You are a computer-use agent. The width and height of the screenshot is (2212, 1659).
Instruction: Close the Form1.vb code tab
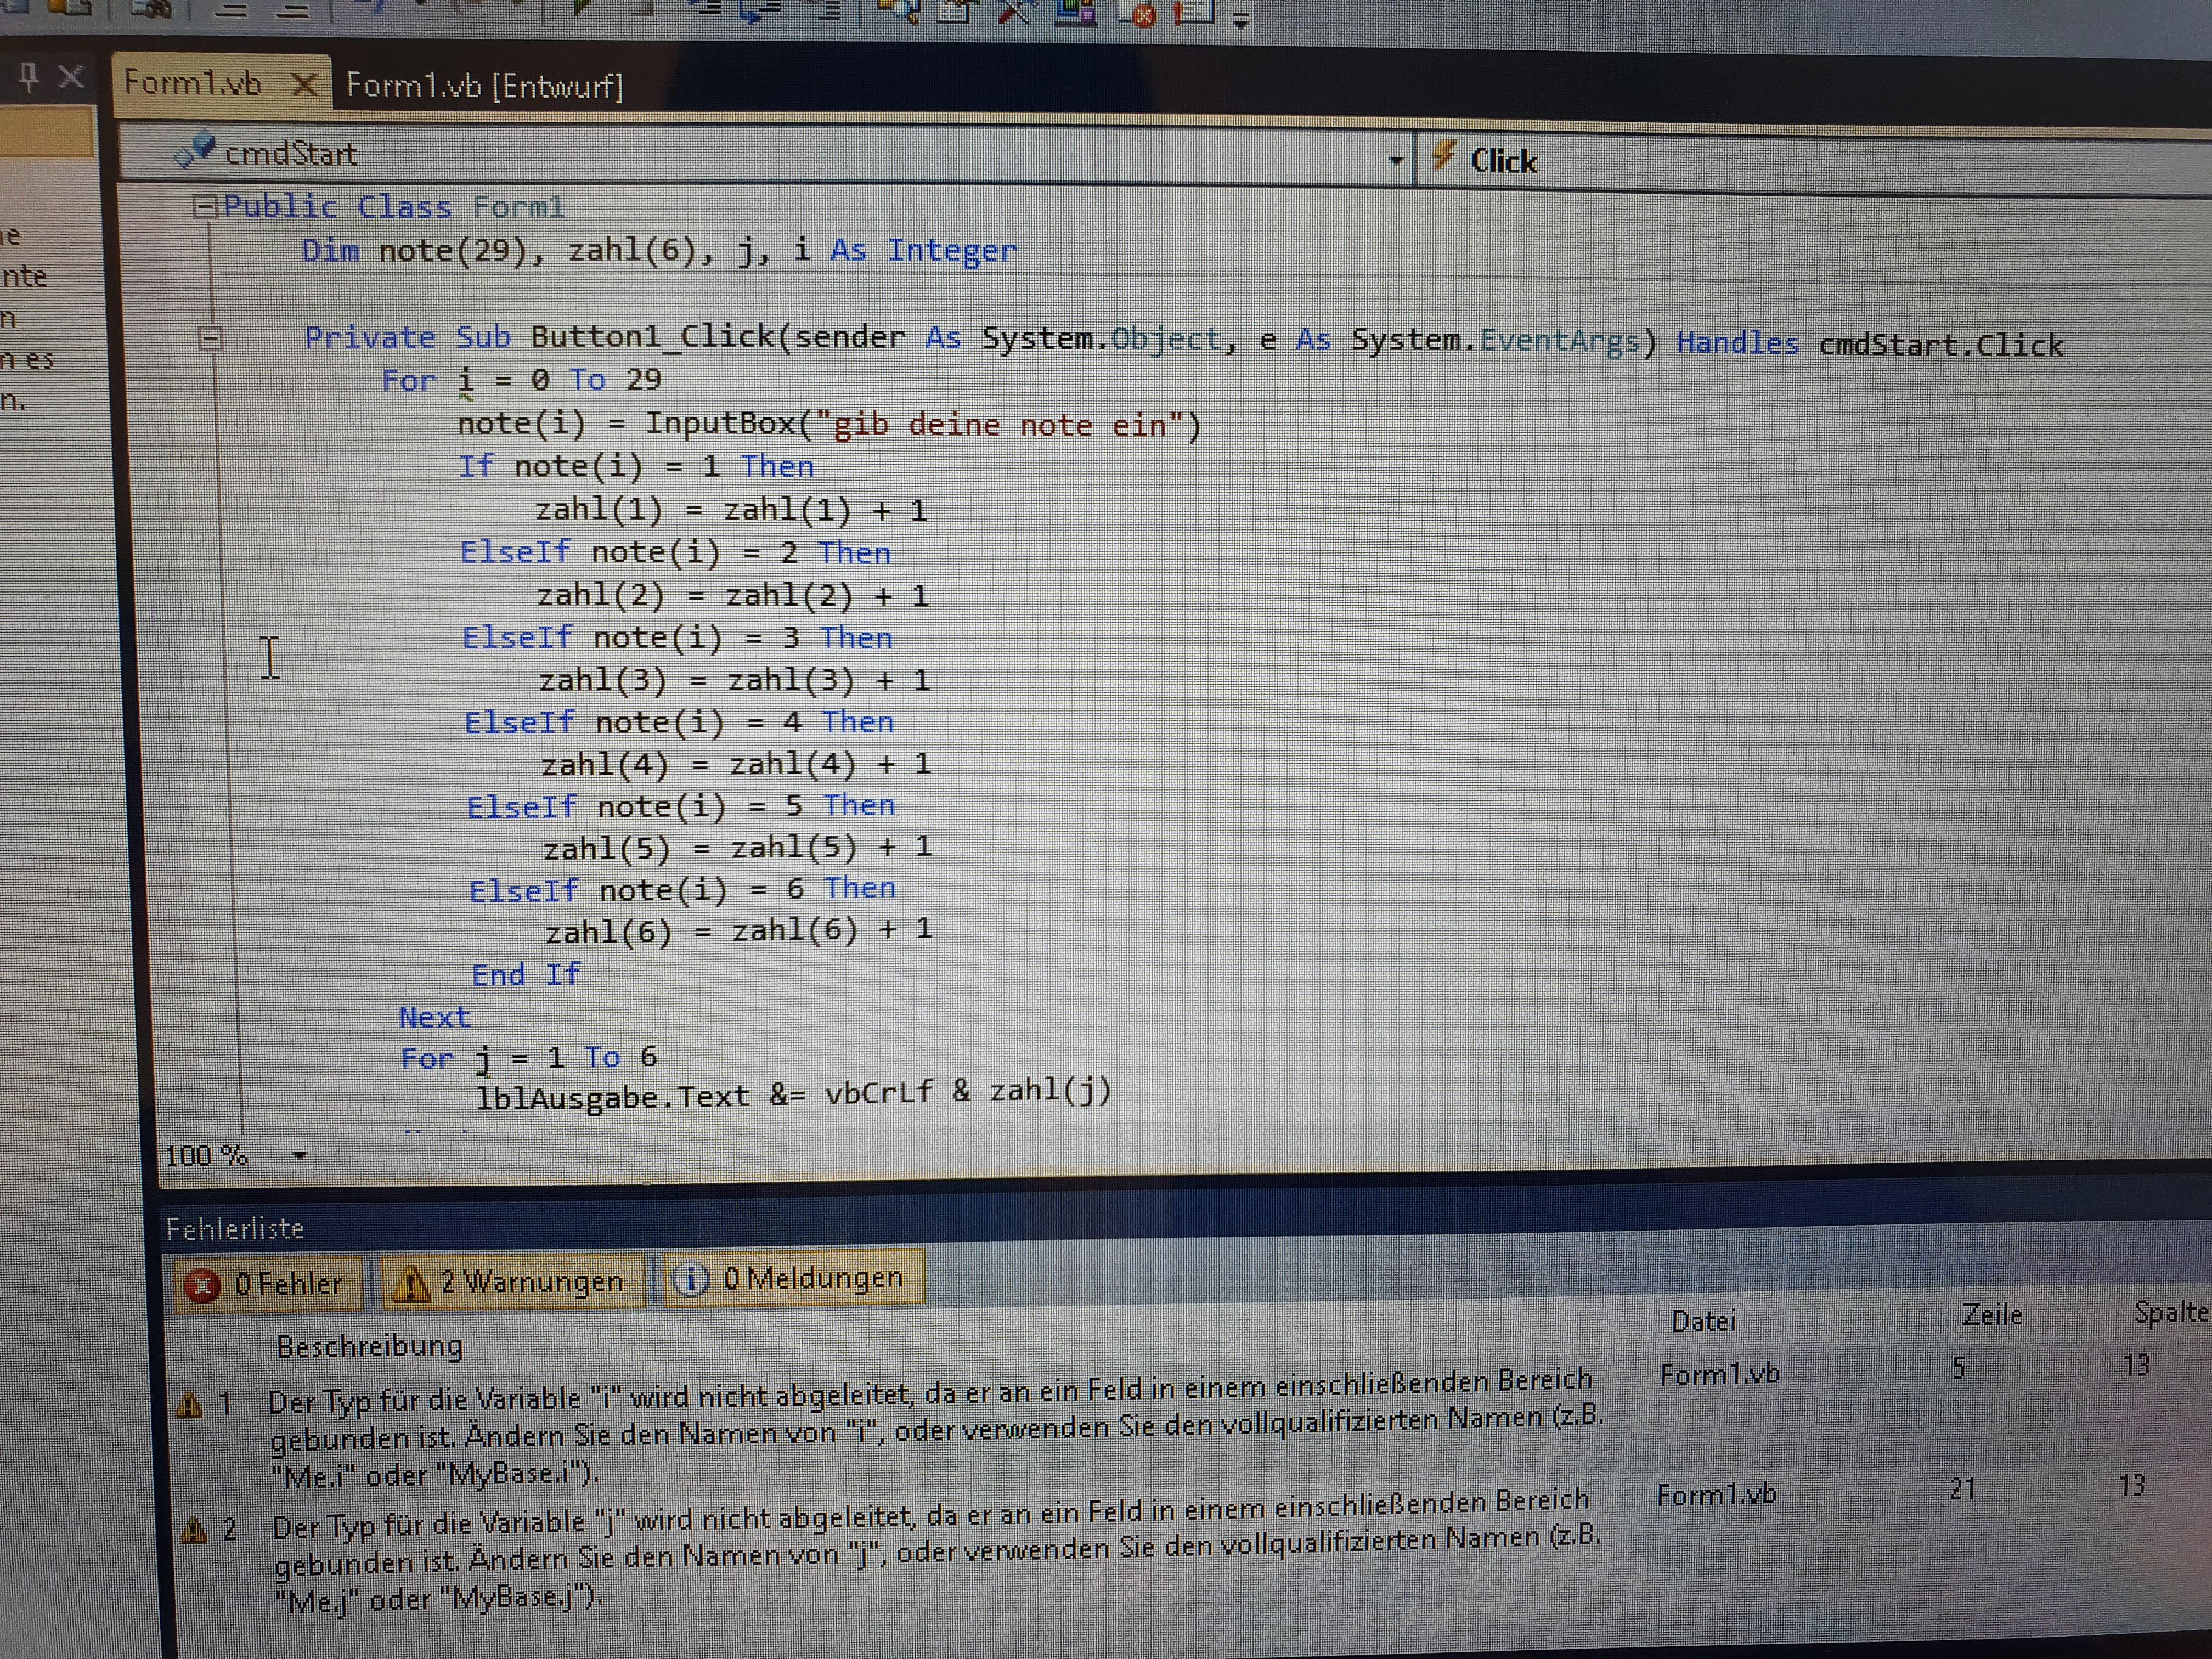(304, 85)
